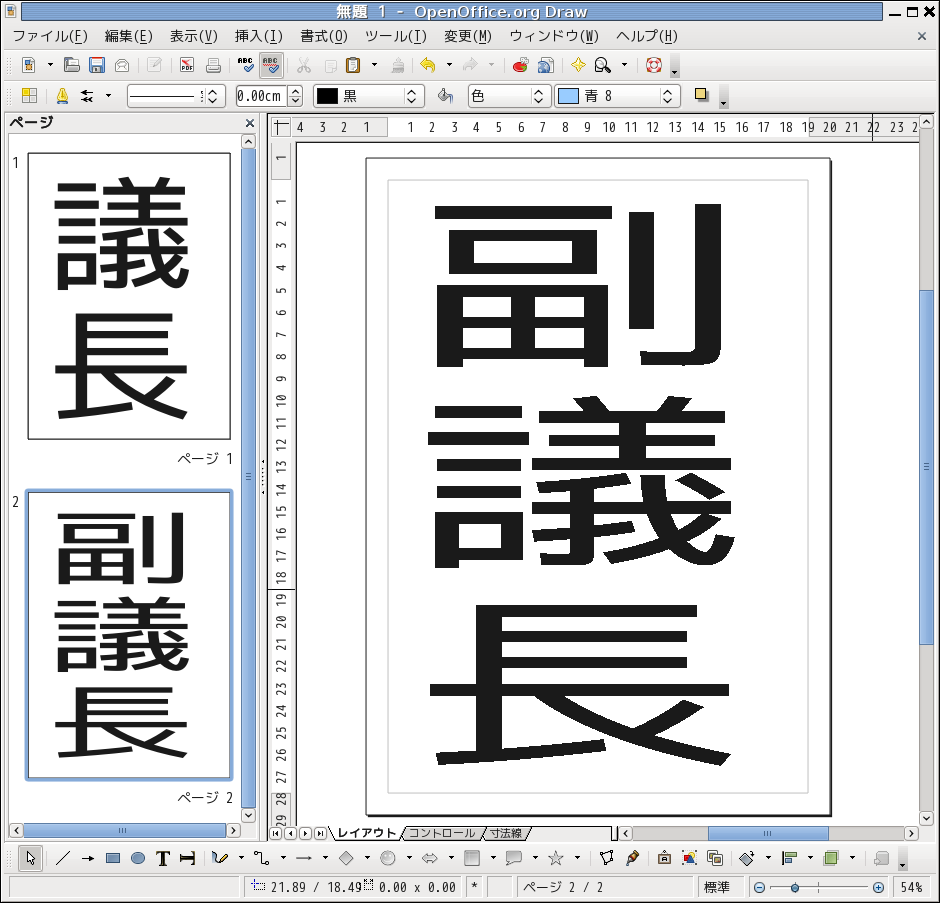
Task: Click the Undo arrow icon
Action: tap(428, 66)
